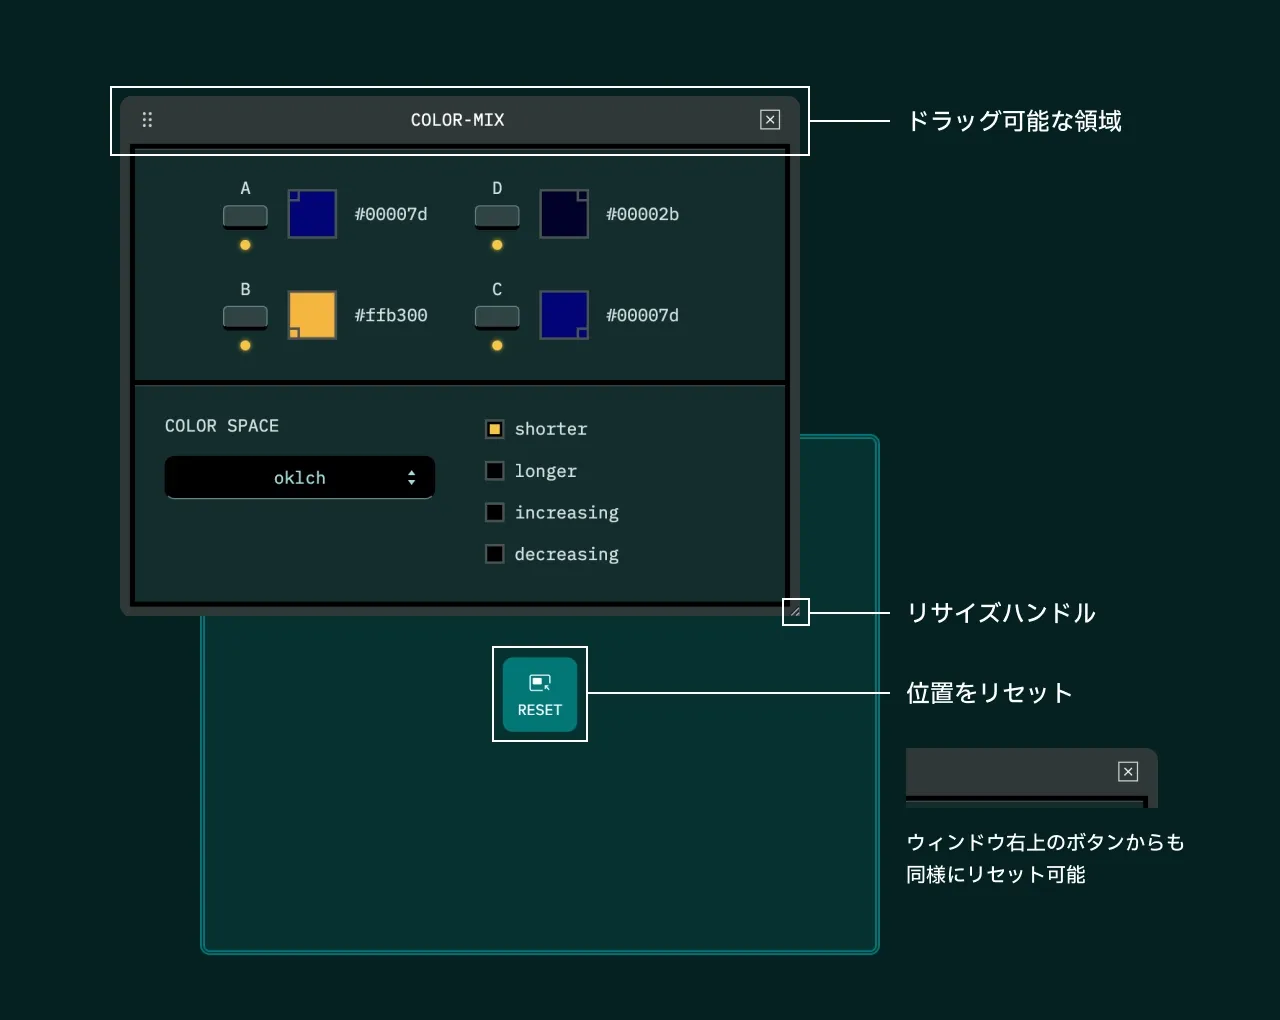Check the "increasing" checkbox

pos(494,512)
